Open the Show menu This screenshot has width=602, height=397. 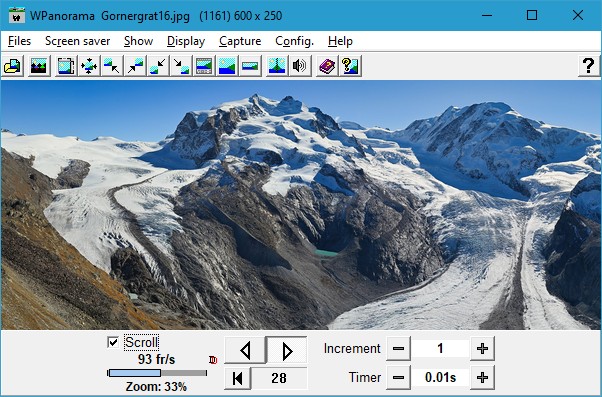(138, 41)
